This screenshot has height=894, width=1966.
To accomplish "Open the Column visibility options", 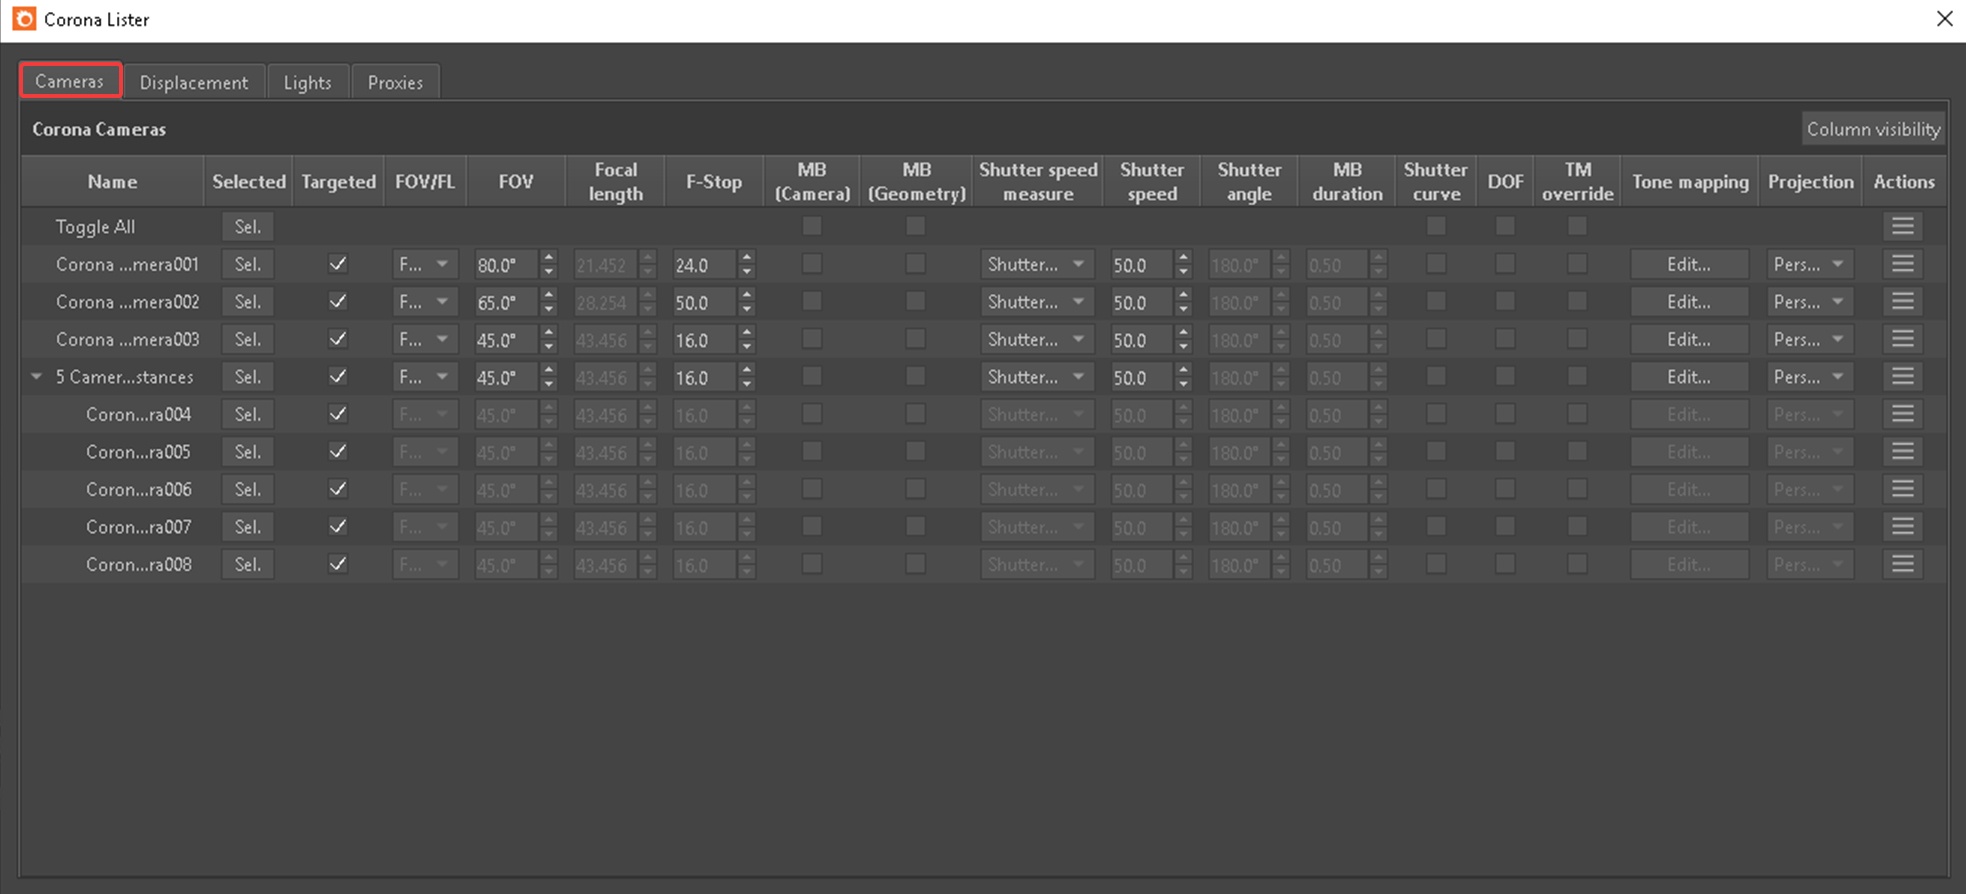I will (1873, 129).
